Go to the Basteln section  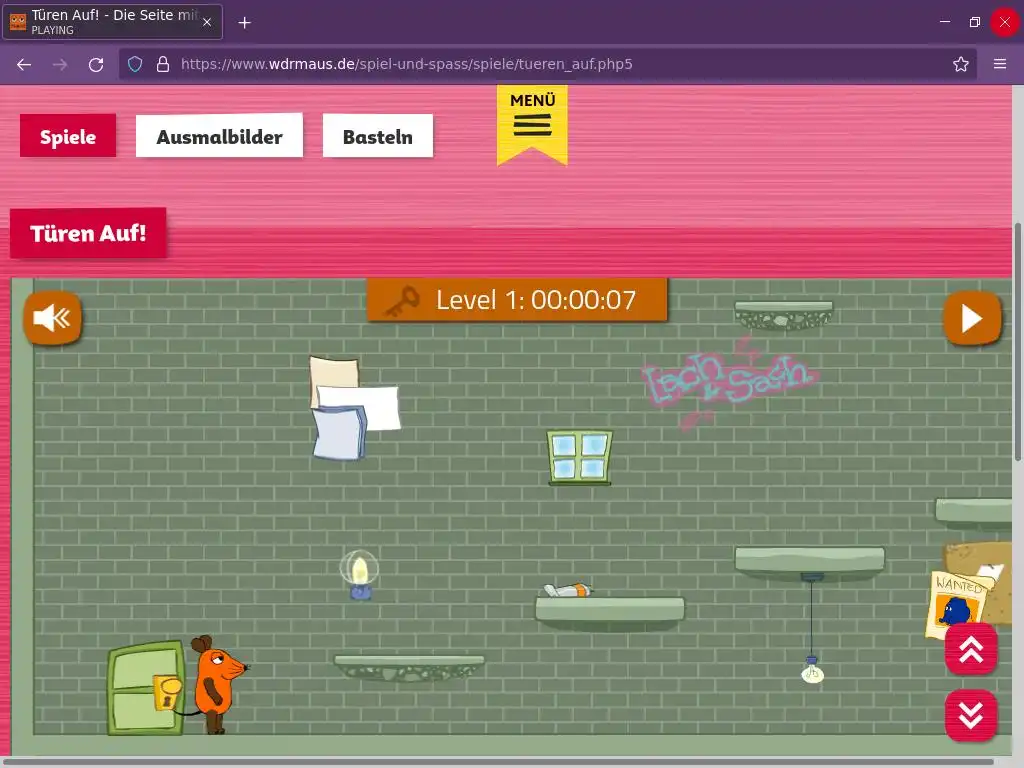(x=377, y=136)
